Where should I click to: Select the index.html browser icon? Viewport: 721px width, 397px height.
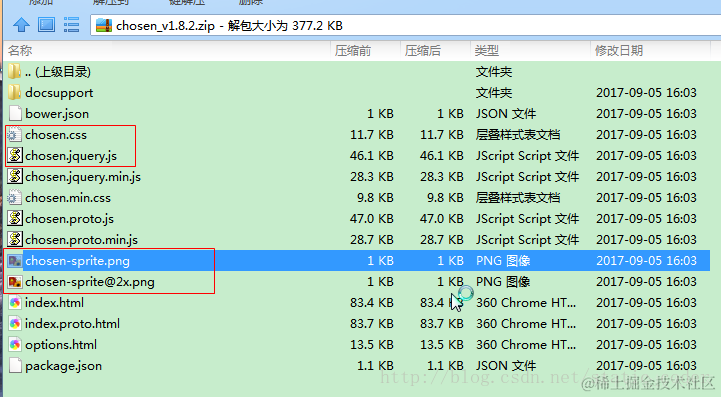pyautogui.click(x=15, y=303)
